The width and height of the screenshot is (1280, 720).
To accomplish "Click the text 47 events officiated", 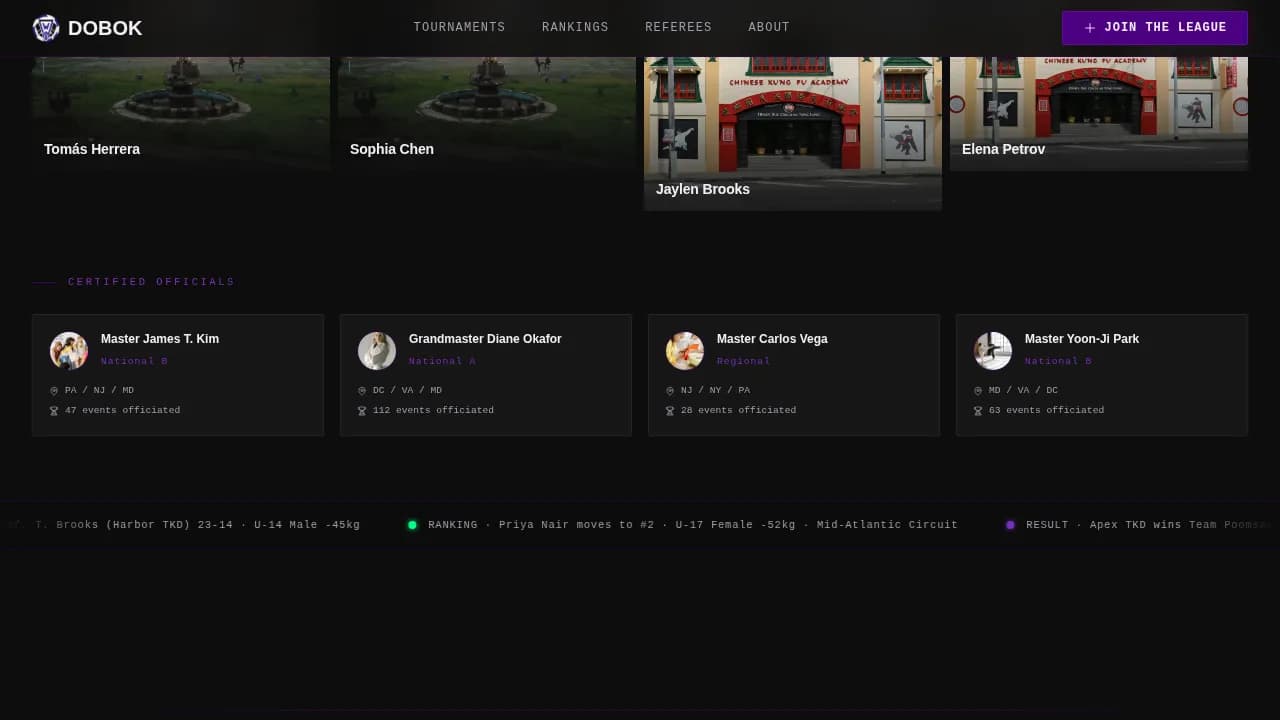I will click(123, 410).
